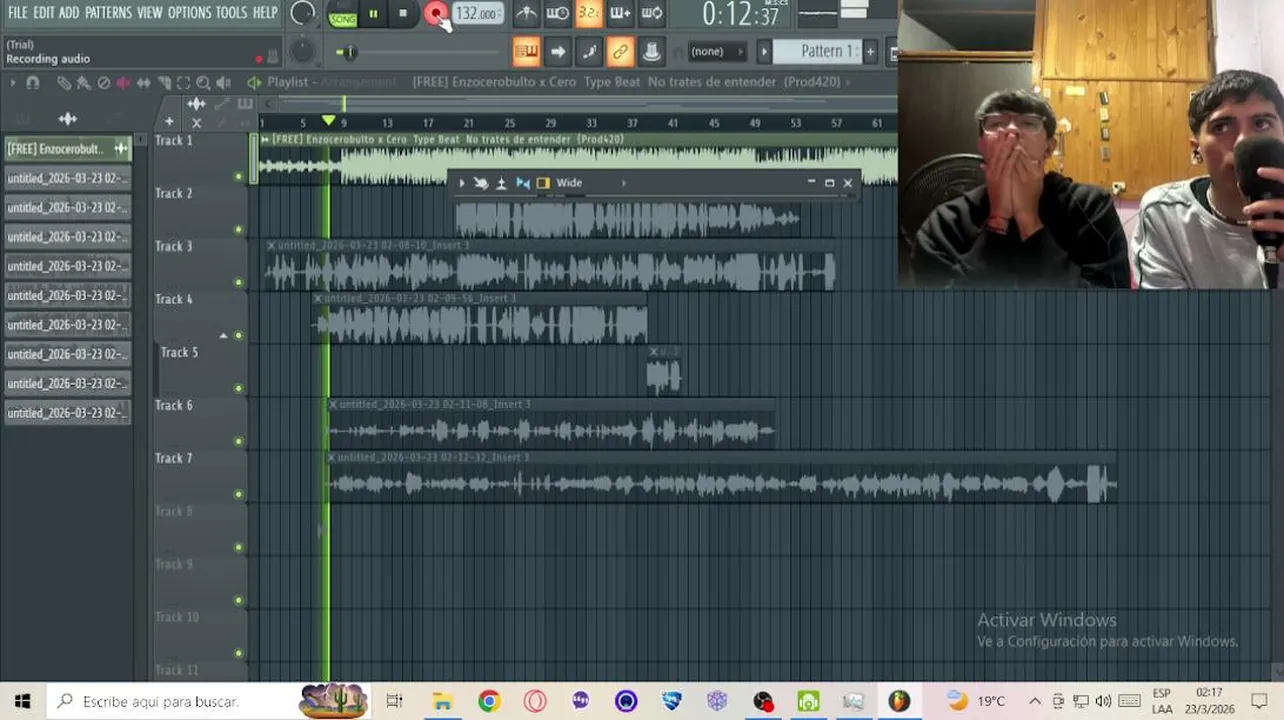Open the Playlist view icon

(x=526, y=51)
